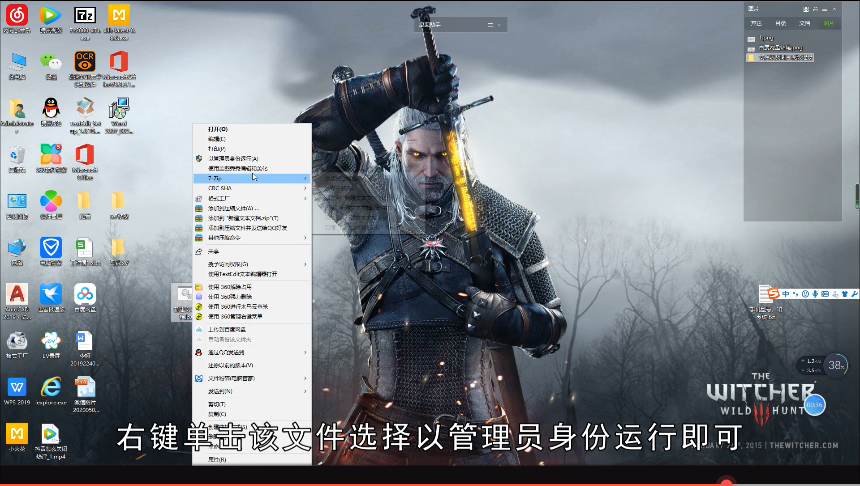Choose 360 force delete entry
This screenshot has width=860, height=486.
[252, 297]
